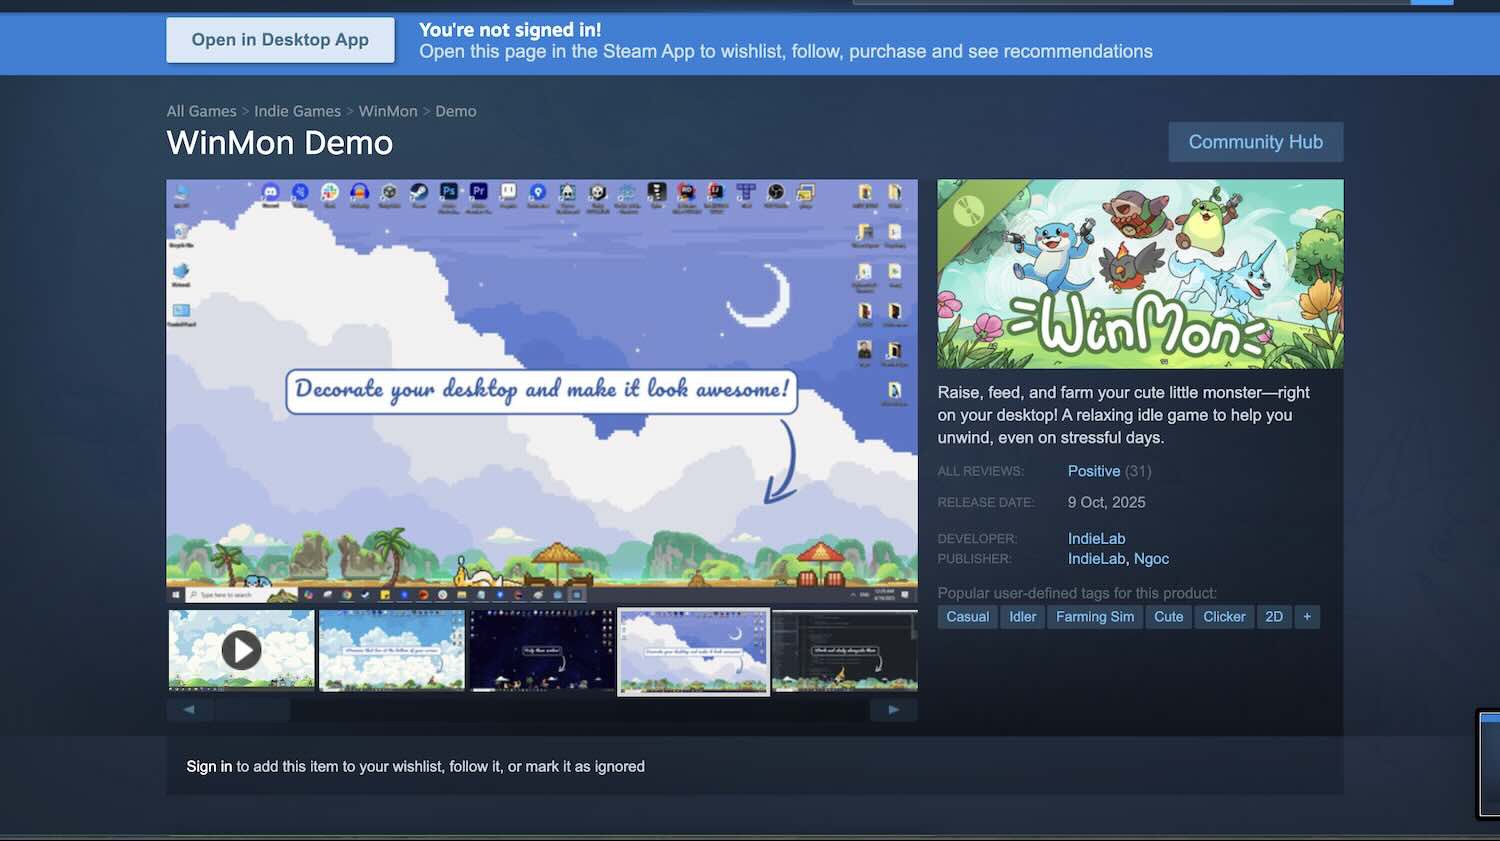Go to All Games breadcrumb
Screen dimensions: 1500x841
(201, 111)
